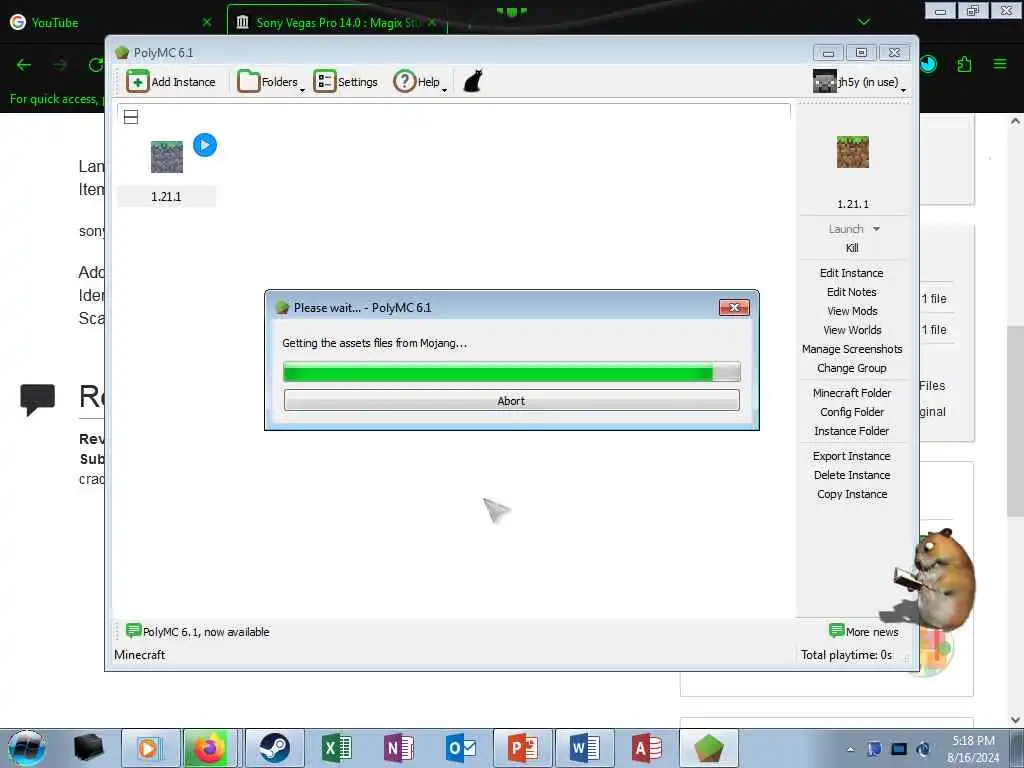This screenshot has width=1024, height=768.
Task: Open Word from the taskbar
Action: click(585, 748)
